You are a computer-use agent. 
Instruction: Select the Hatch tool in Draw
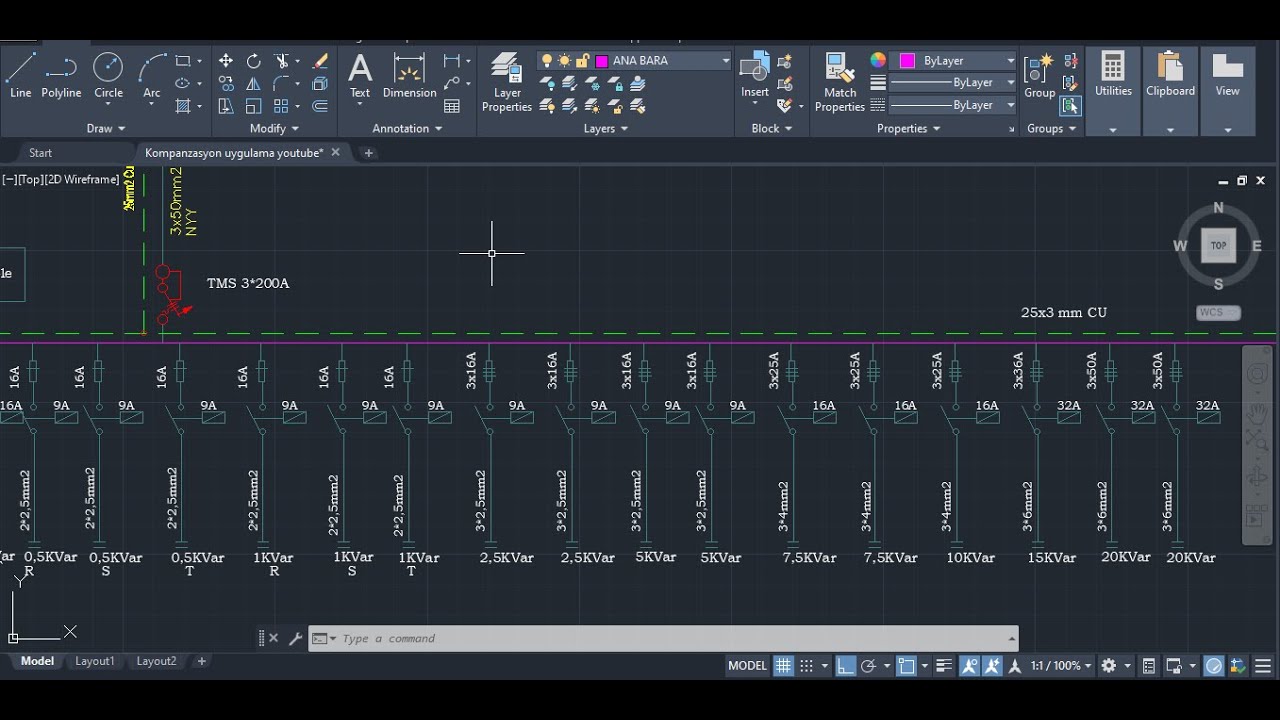(x=183, y=106)
